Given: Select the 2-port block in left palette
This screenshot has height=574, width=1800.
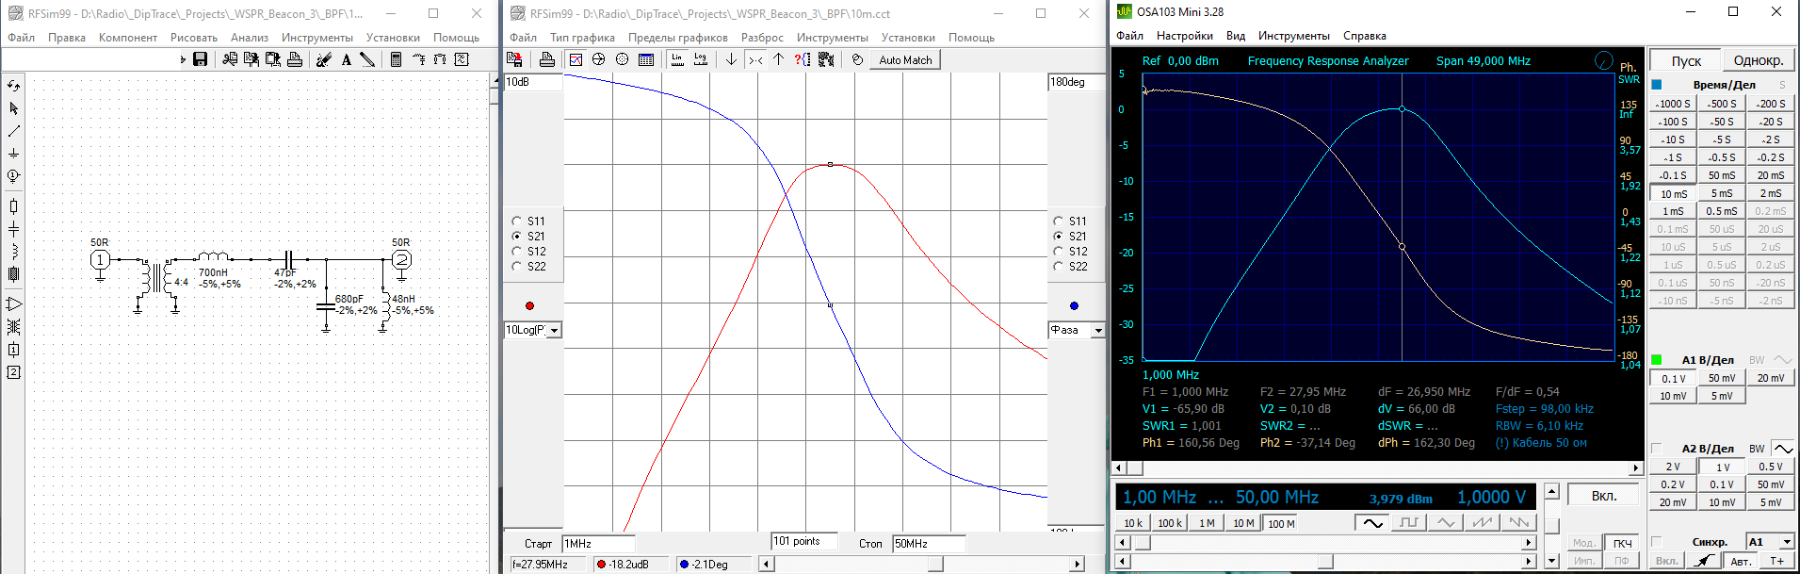Looking at the screenshot, I should coord(14,372).
